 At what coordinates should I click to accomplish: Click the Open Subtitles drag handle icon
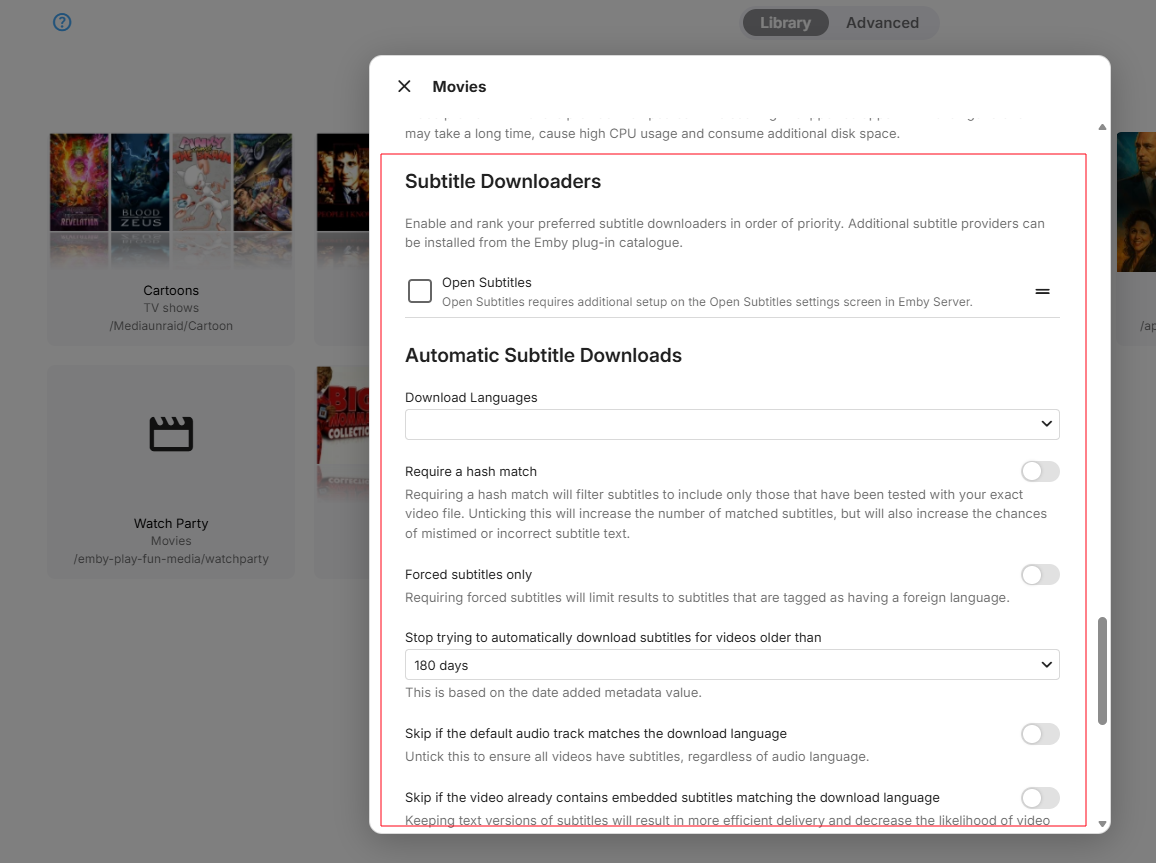click(x=1042, y=291)
